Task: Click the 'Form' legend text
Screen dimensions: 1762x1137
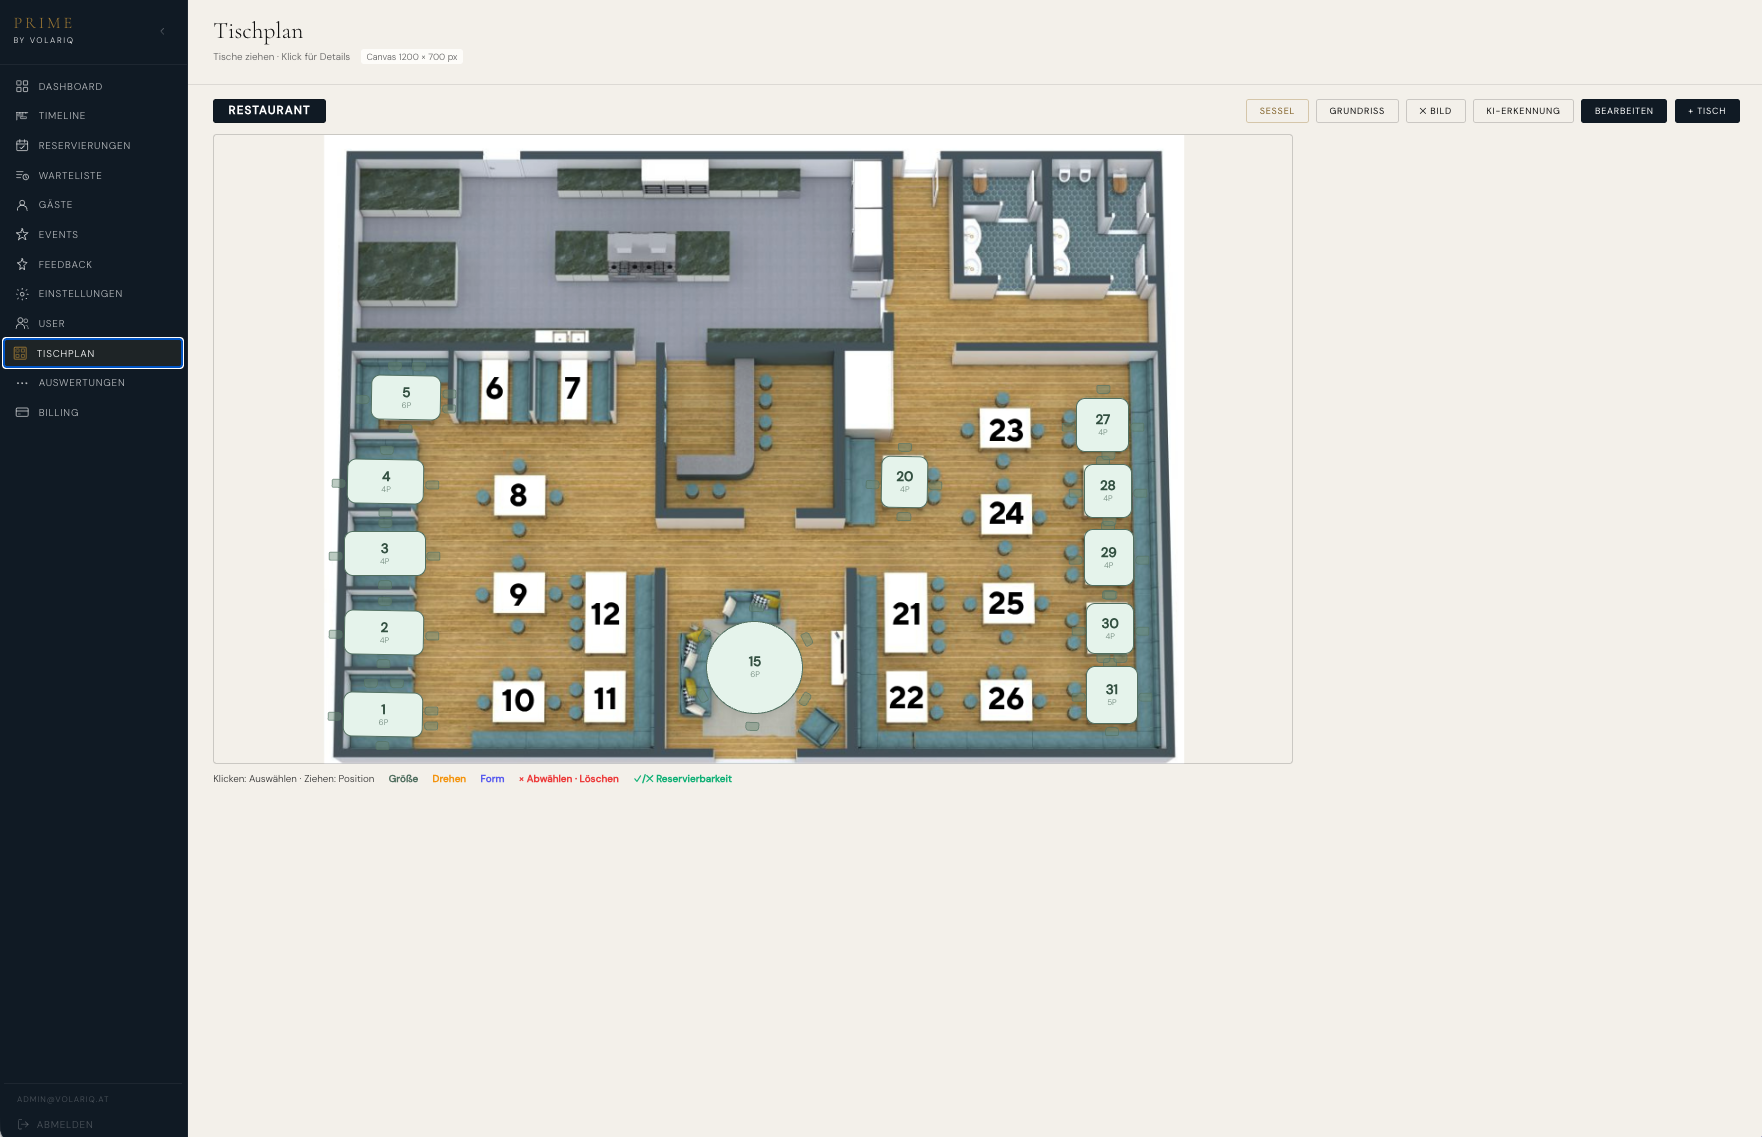Action: tap(492, 779)
